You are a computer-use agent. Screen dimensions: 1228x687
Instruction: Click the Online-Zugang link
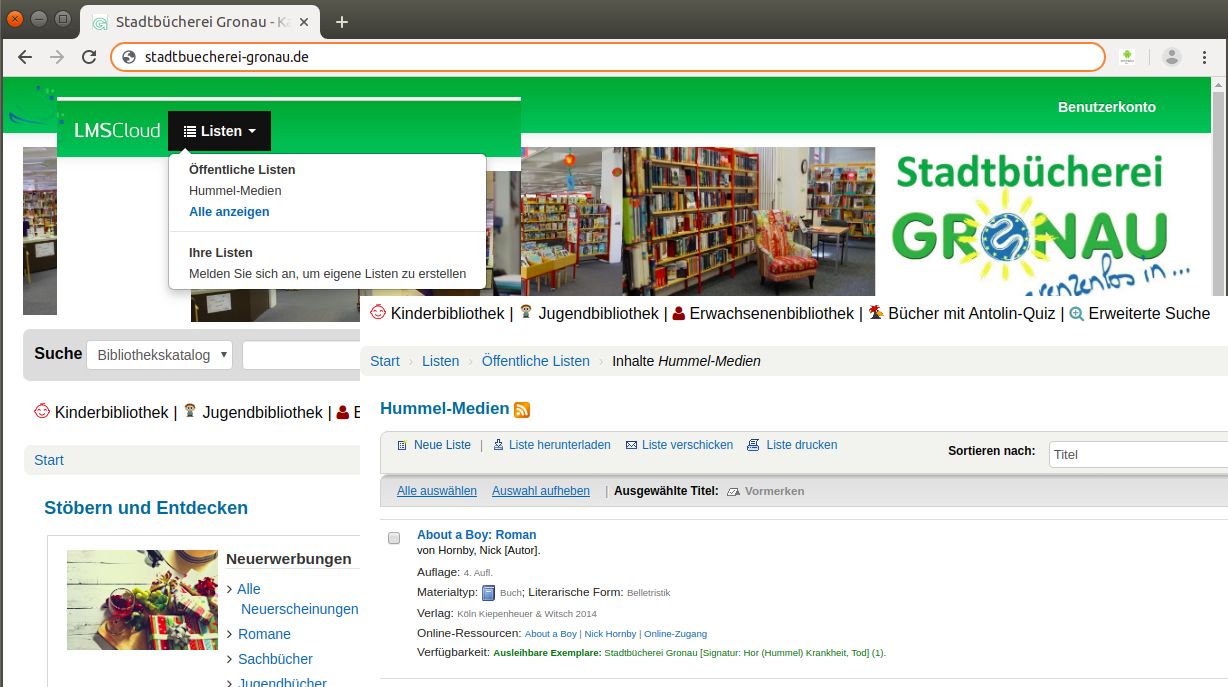coord(675,634)
